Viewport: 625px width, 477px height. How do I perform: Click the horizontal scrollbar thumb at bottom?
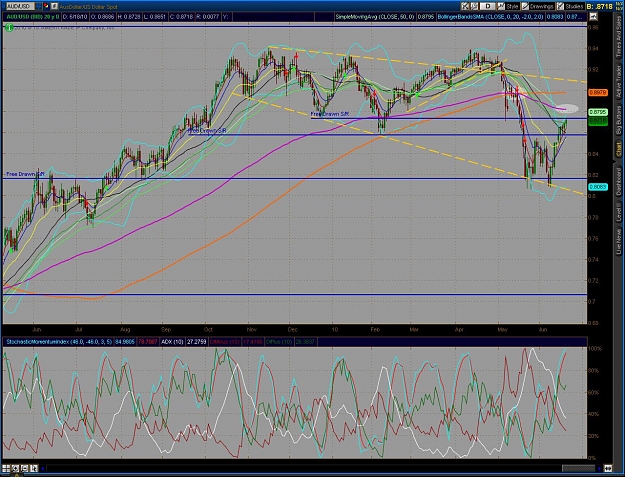coord(578,468)
